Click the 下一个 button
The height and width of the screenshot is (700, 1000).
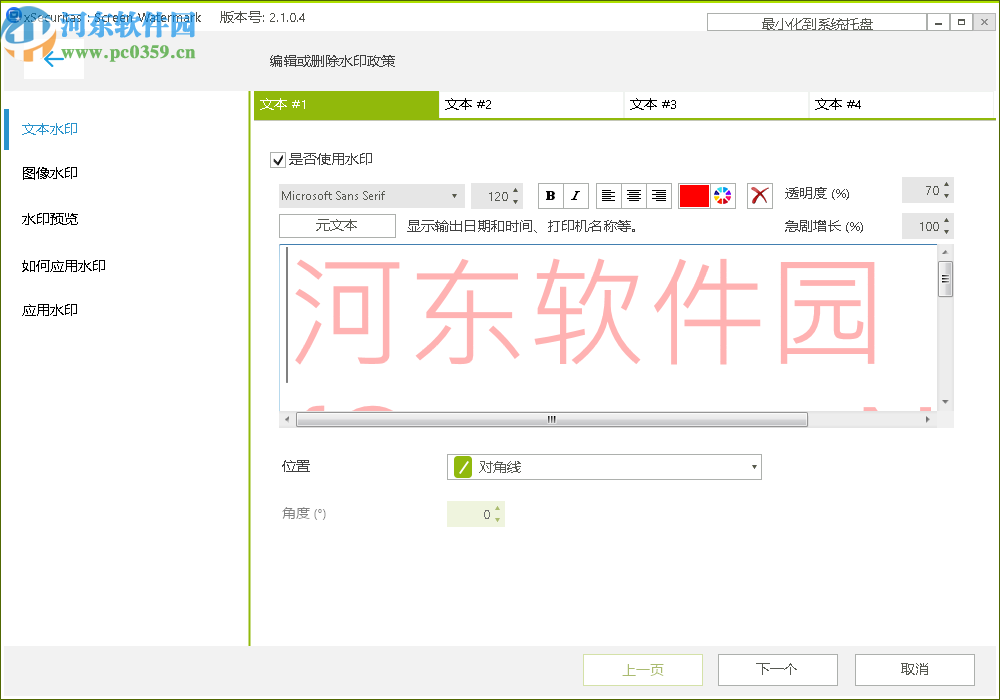coord(777,669)
